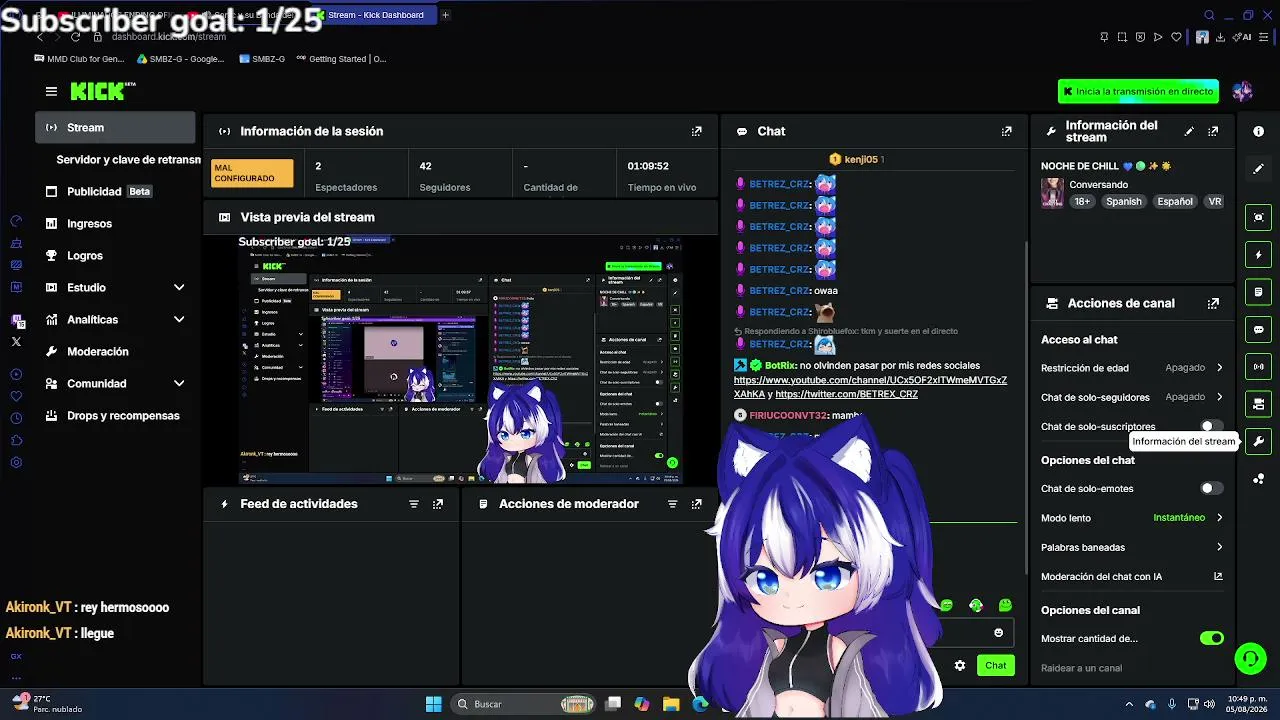Screen dimensions: 1280x720
Task: Disable Mostrar cantidad de... switch
Action: pyautogui.click(x=1211, y=638)
